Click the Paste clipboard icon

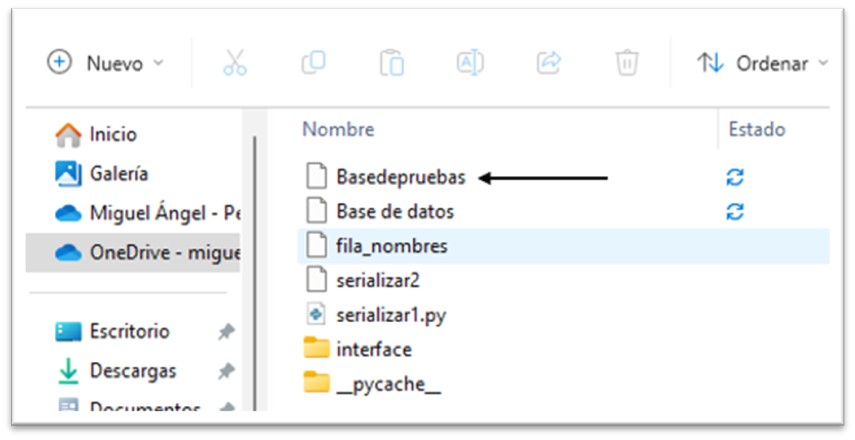click(391, 63)
